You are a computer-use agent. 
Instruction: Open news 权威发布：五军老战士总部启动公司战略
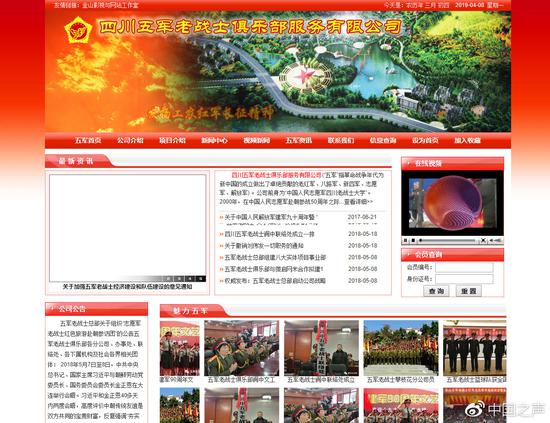click(x=275, y=281)
